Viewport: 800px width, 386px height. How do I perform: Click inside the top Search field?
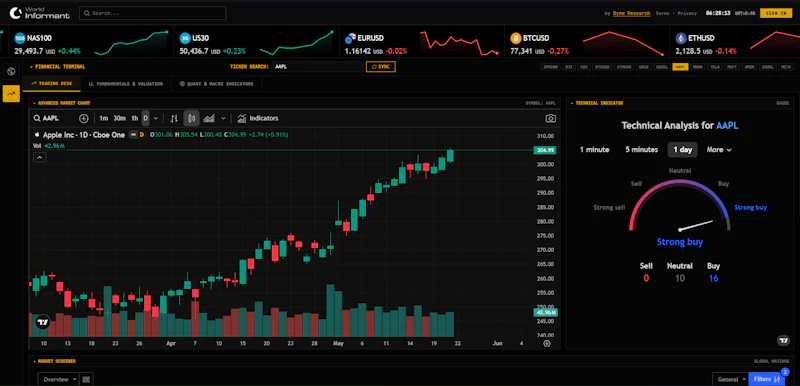coord(153,13)
